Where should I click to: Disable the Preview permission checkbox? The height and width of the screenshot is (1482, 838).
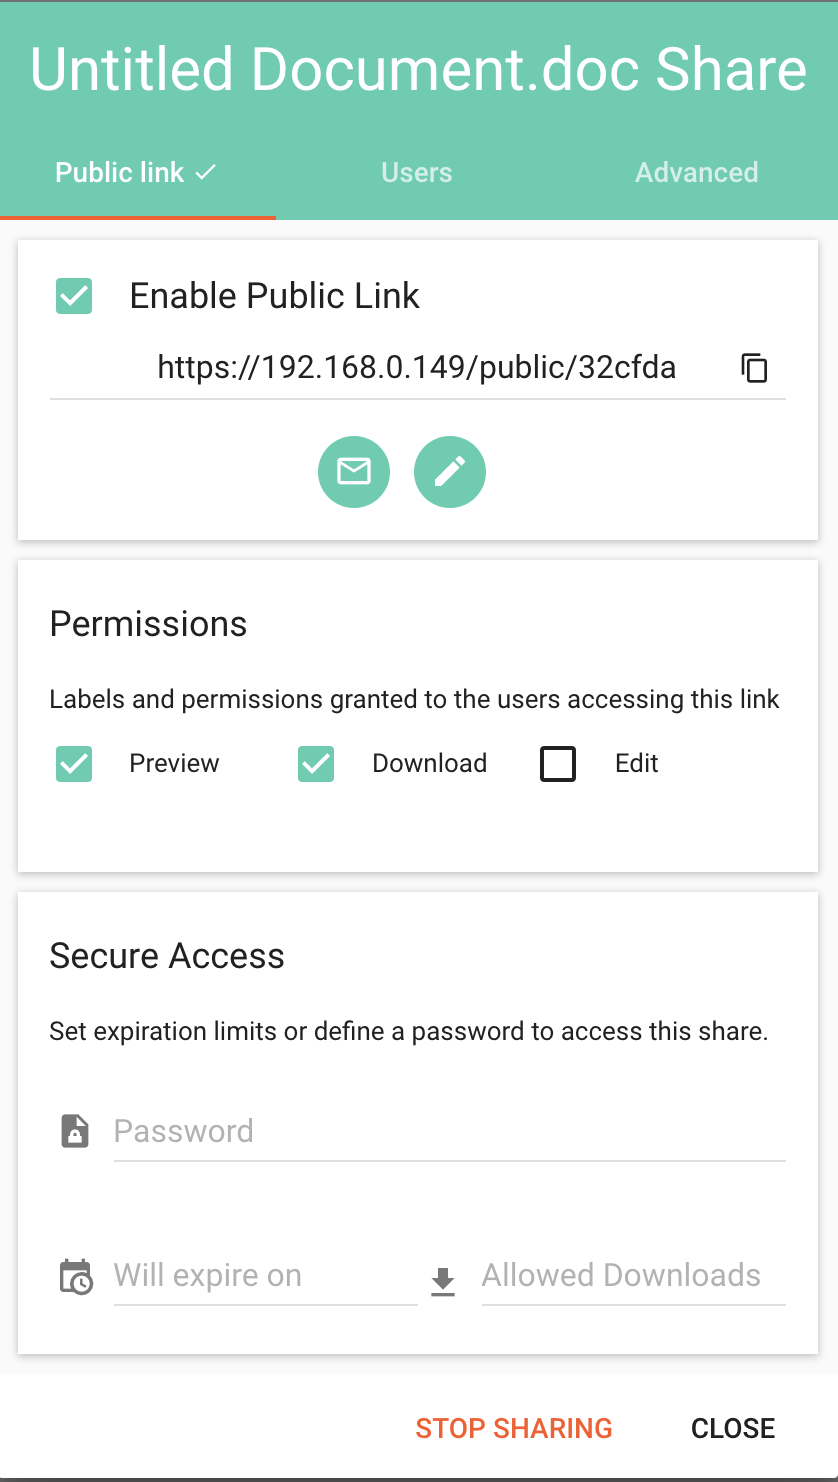pos(74,764)
